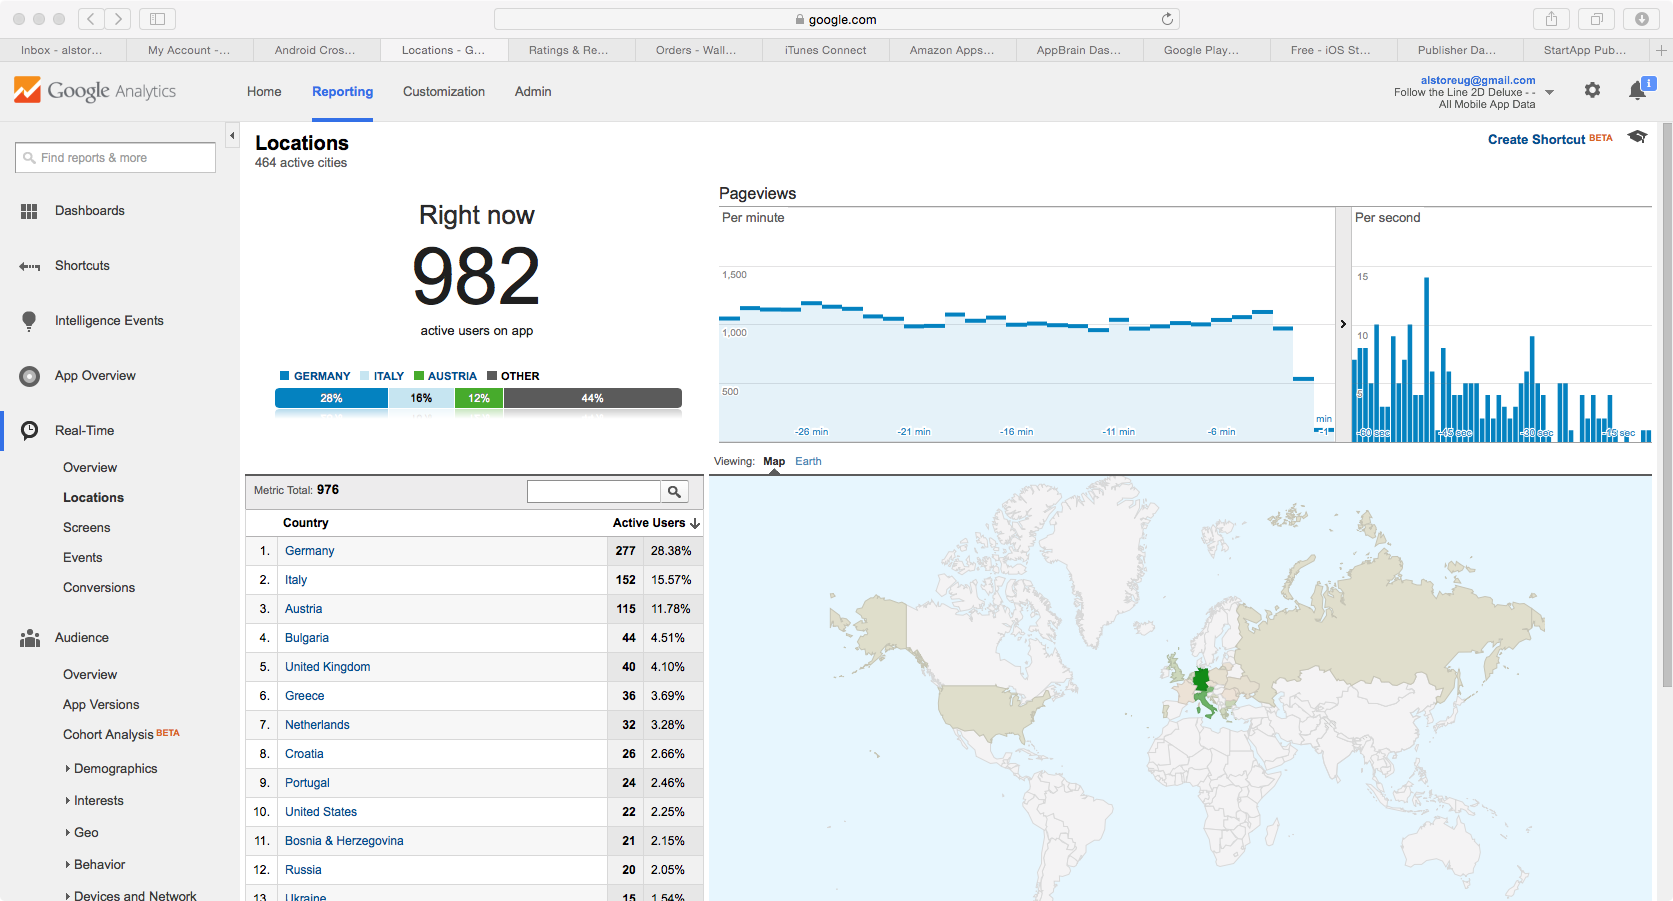Click the Safari share button

pyautogui.click(x=1551, y=19)
